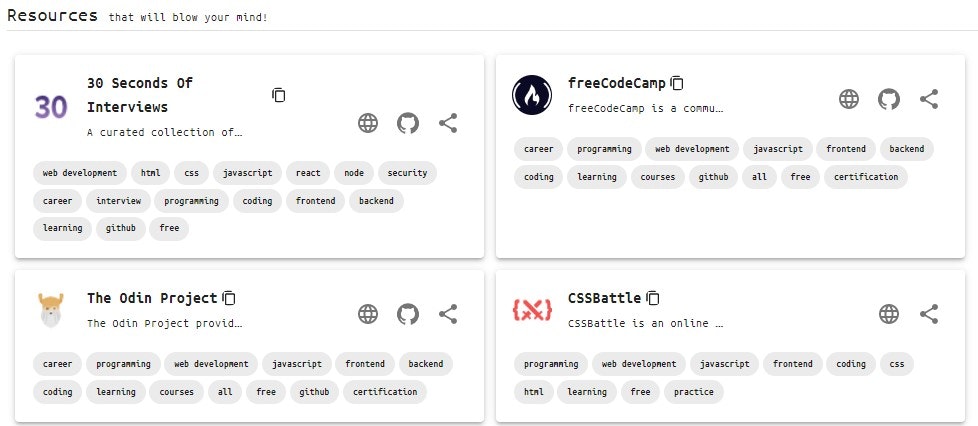Select courses tag on freeCodeCamp card
The width and height of the screenshot is (978, 426).
pos(657,177)
